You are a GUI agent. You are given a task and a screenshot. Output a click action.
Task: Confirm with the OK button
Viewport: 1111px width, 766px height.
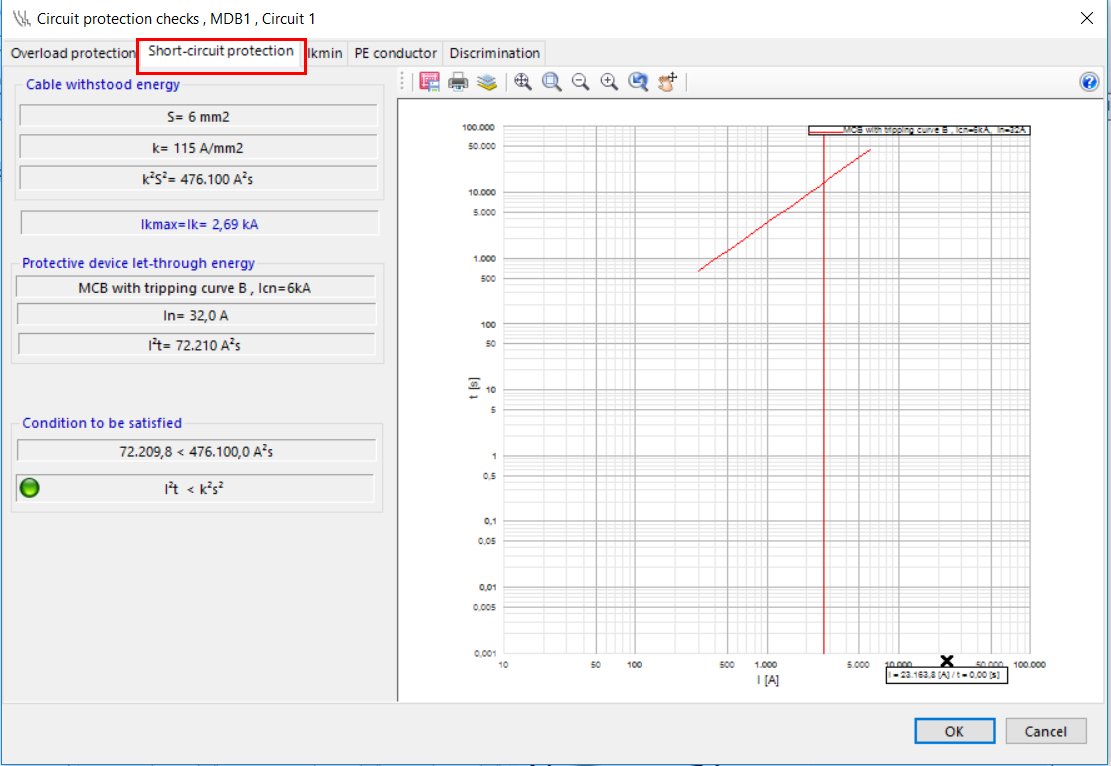(x=954, y=731)
